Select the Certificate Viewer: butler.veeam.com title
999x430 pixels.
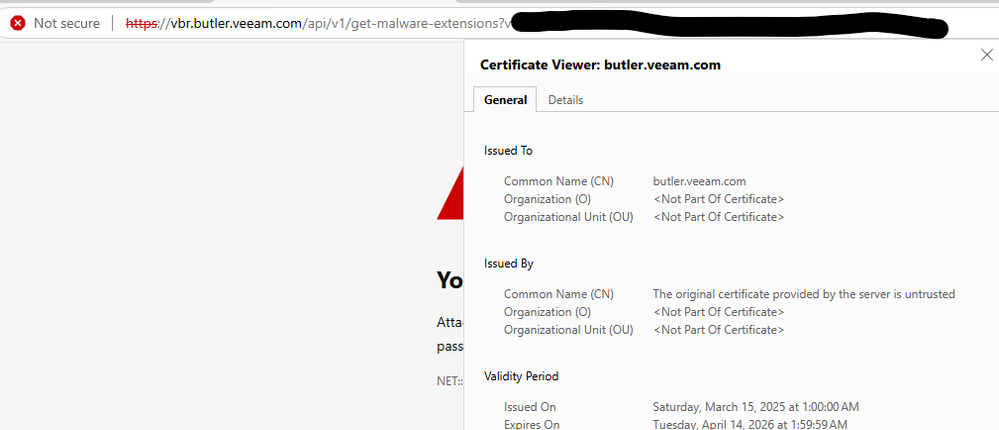click(x=600, y=65)
